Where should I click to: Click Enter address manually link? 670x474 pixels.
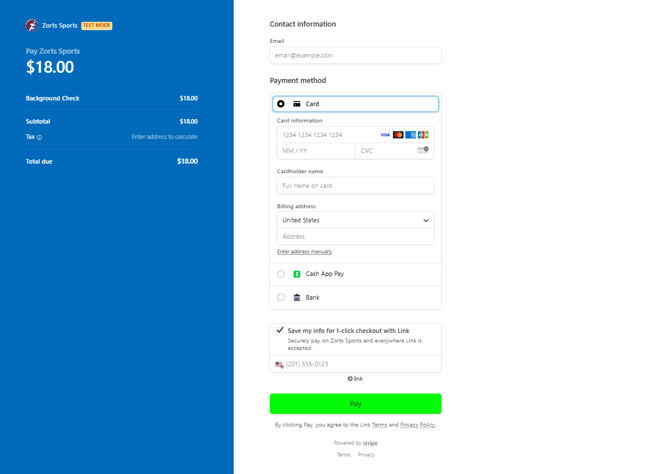point(305,252)
